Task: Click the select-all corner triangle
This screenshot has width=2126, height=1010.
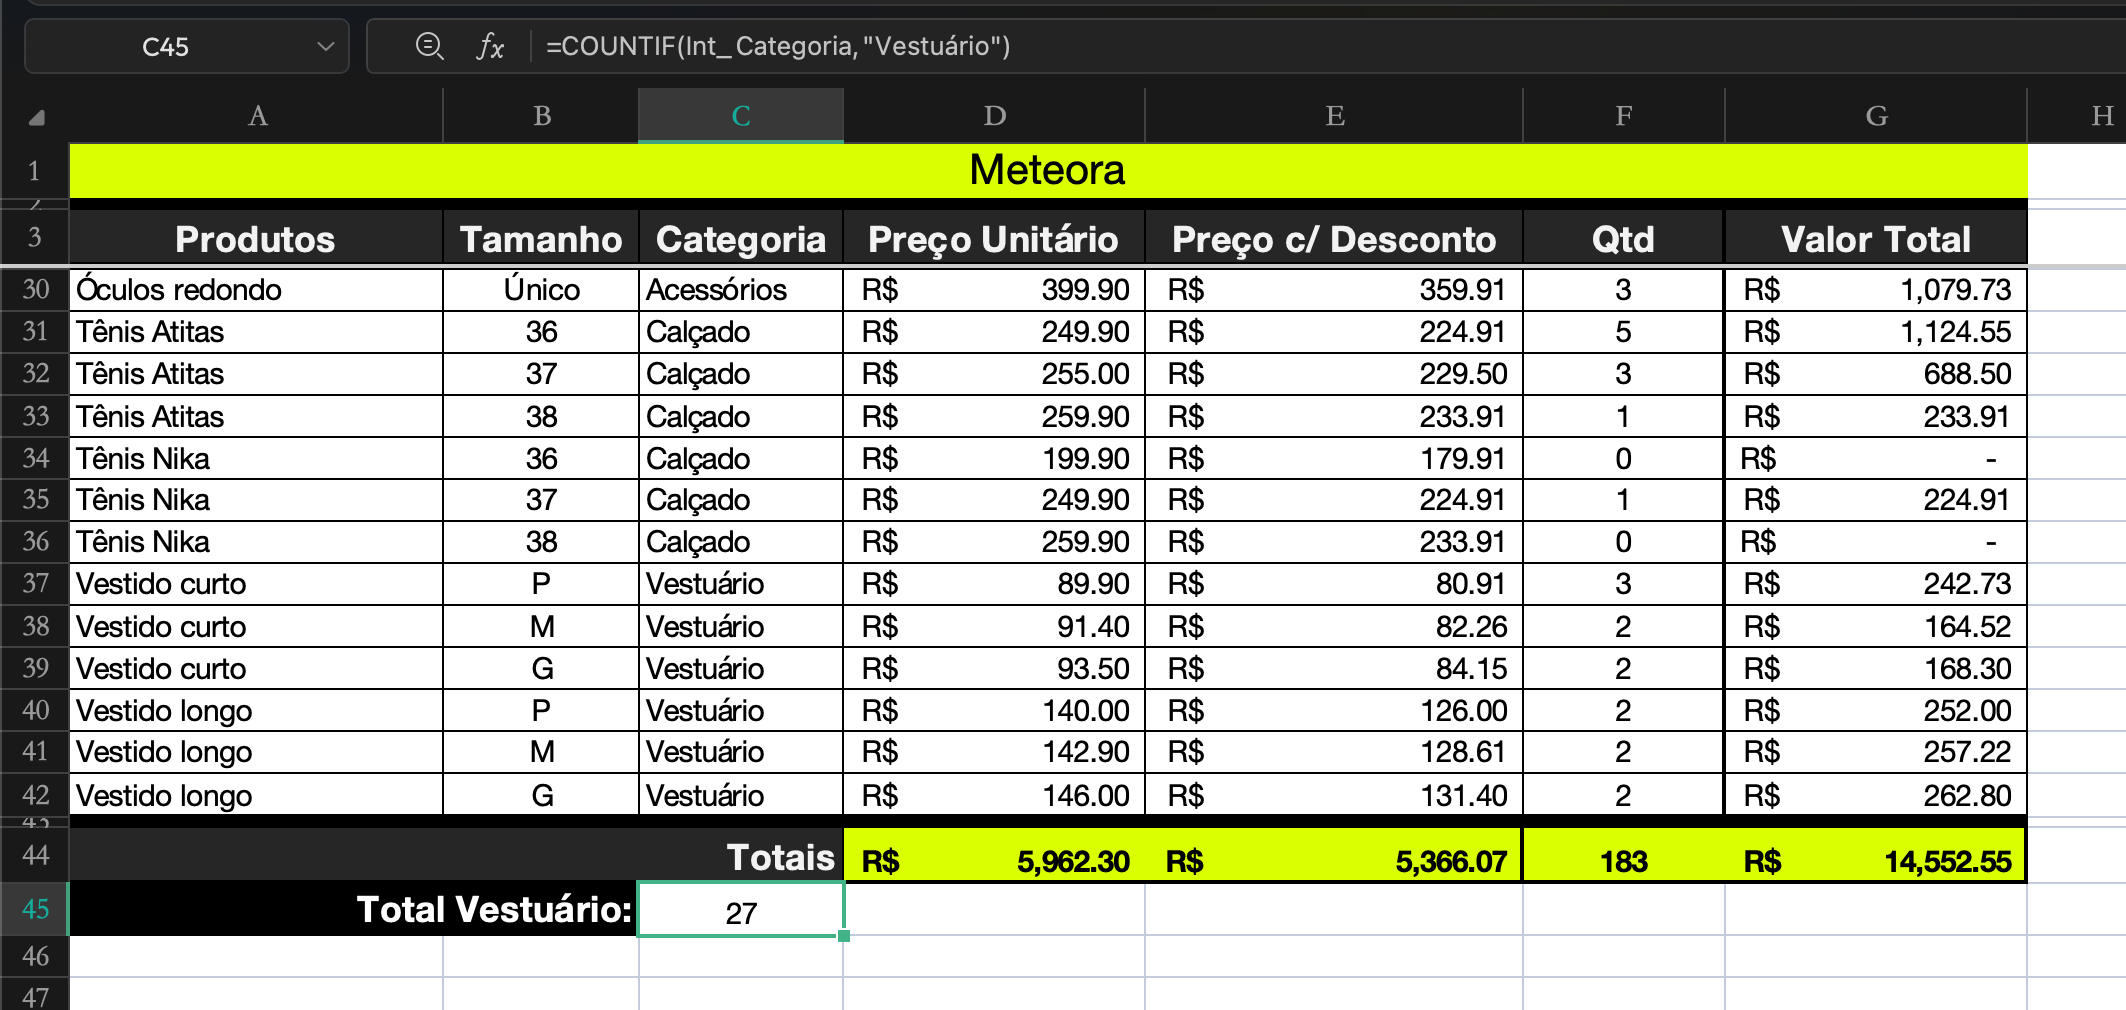Action: coord(36,117)
